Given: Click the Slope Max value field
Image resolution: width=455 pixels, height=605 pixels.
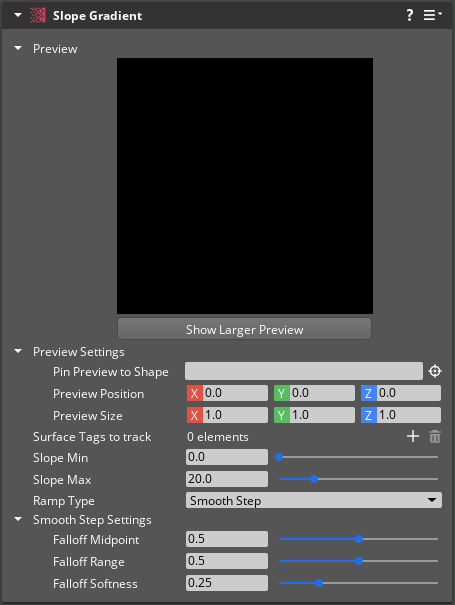Looking at the screenshot, I should [227, 479].
